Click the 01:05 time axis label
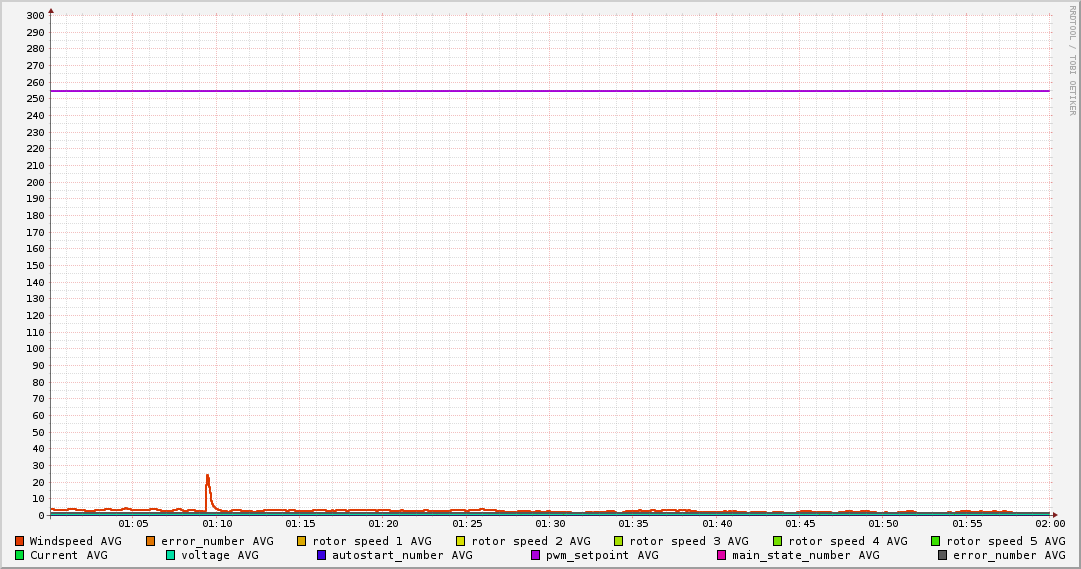Viewport: 1081px width, 569px height. pos(133,524)
